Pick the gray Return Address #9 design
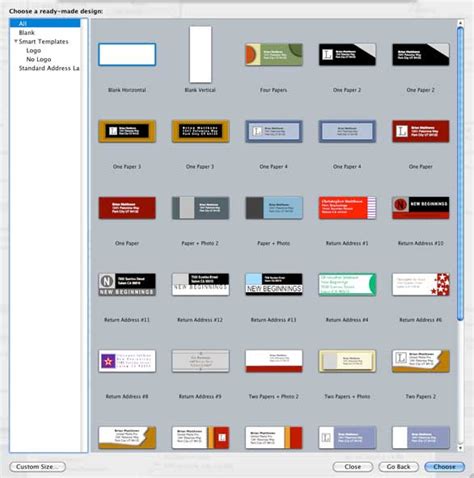The height and width of the screenshot is (478, 474). tap(200, 361)
